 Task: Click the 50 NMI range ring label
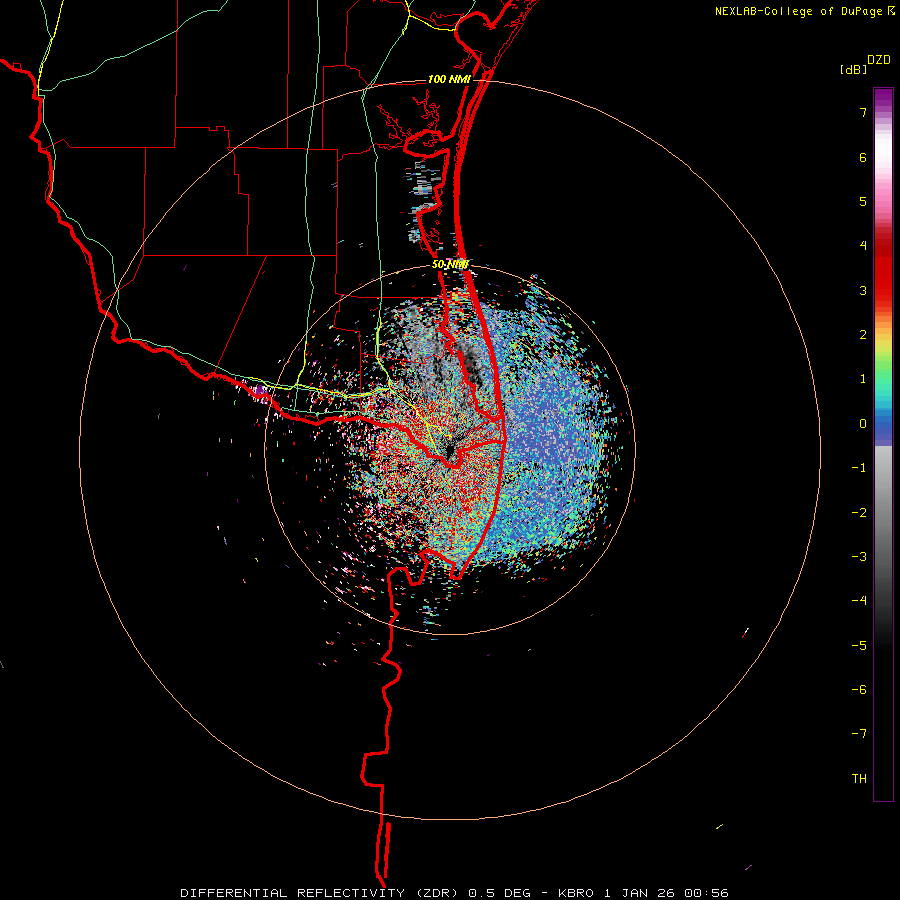tap(450, 265)
